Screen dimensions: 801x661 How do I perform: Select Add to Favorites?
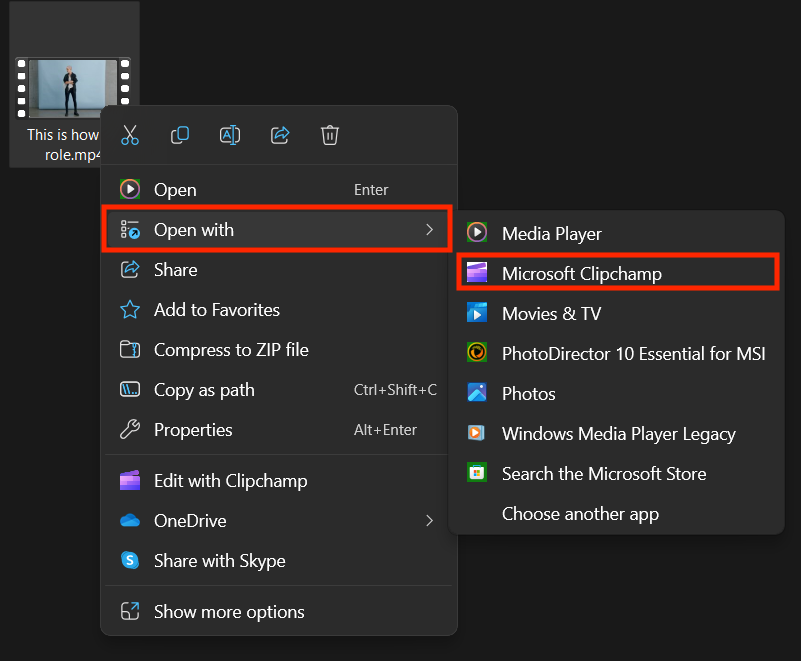point(217,309)
